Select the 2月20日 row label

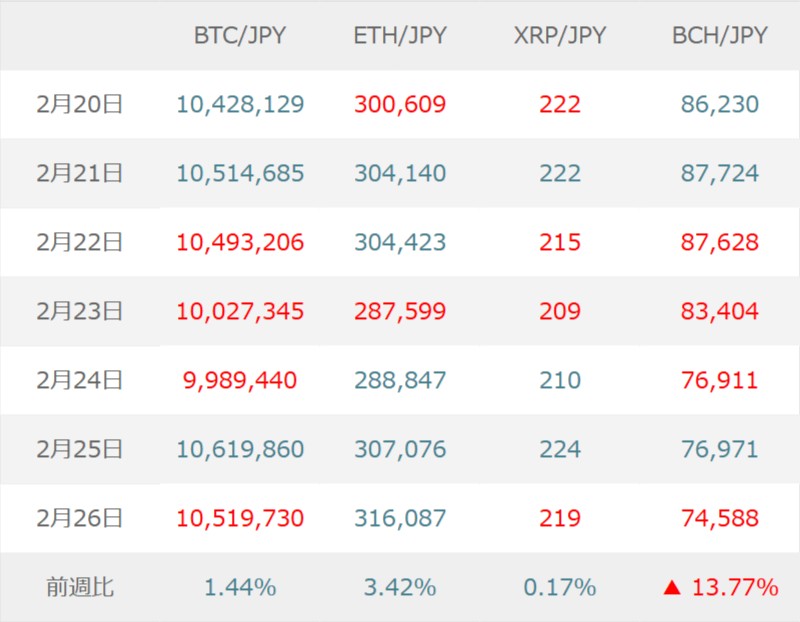coord(79,104)
